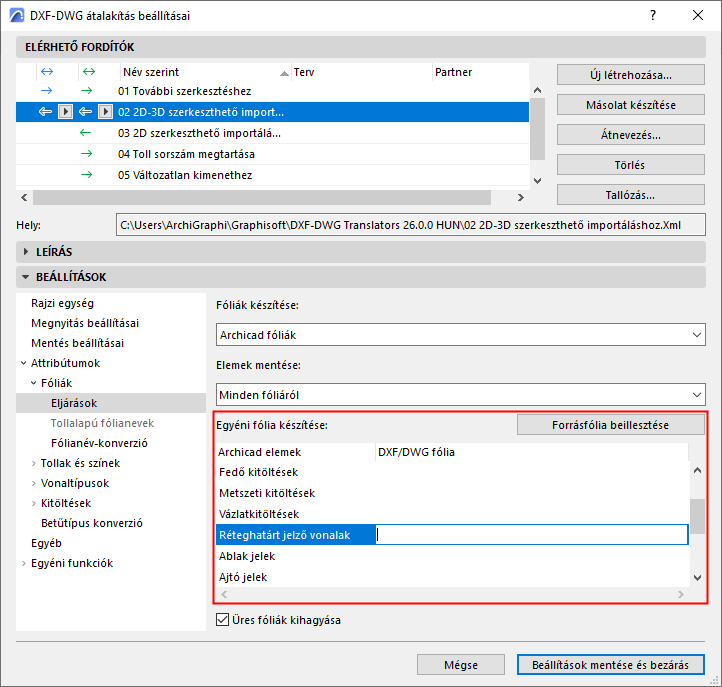Click the Hely path field
The width and height of the screenshot is (722, 687).
tap(411, 225)
